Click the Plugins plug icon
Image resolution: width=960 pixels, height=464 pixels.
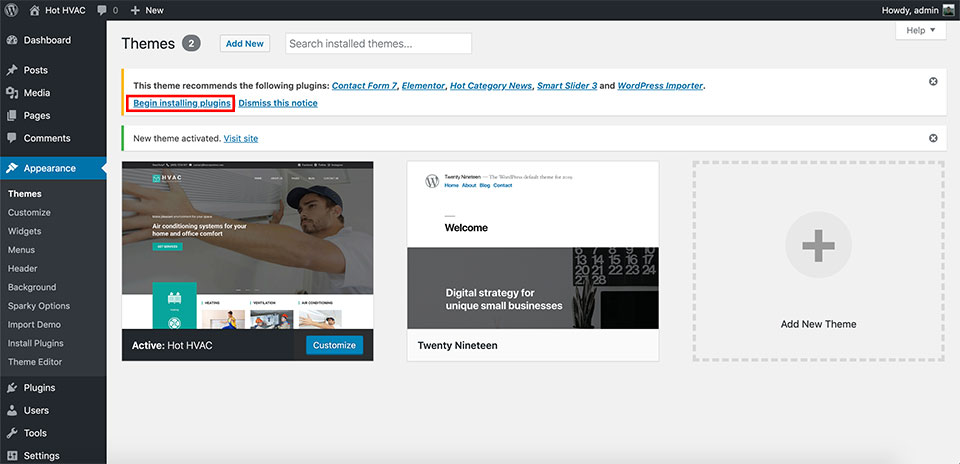(12, 387)
